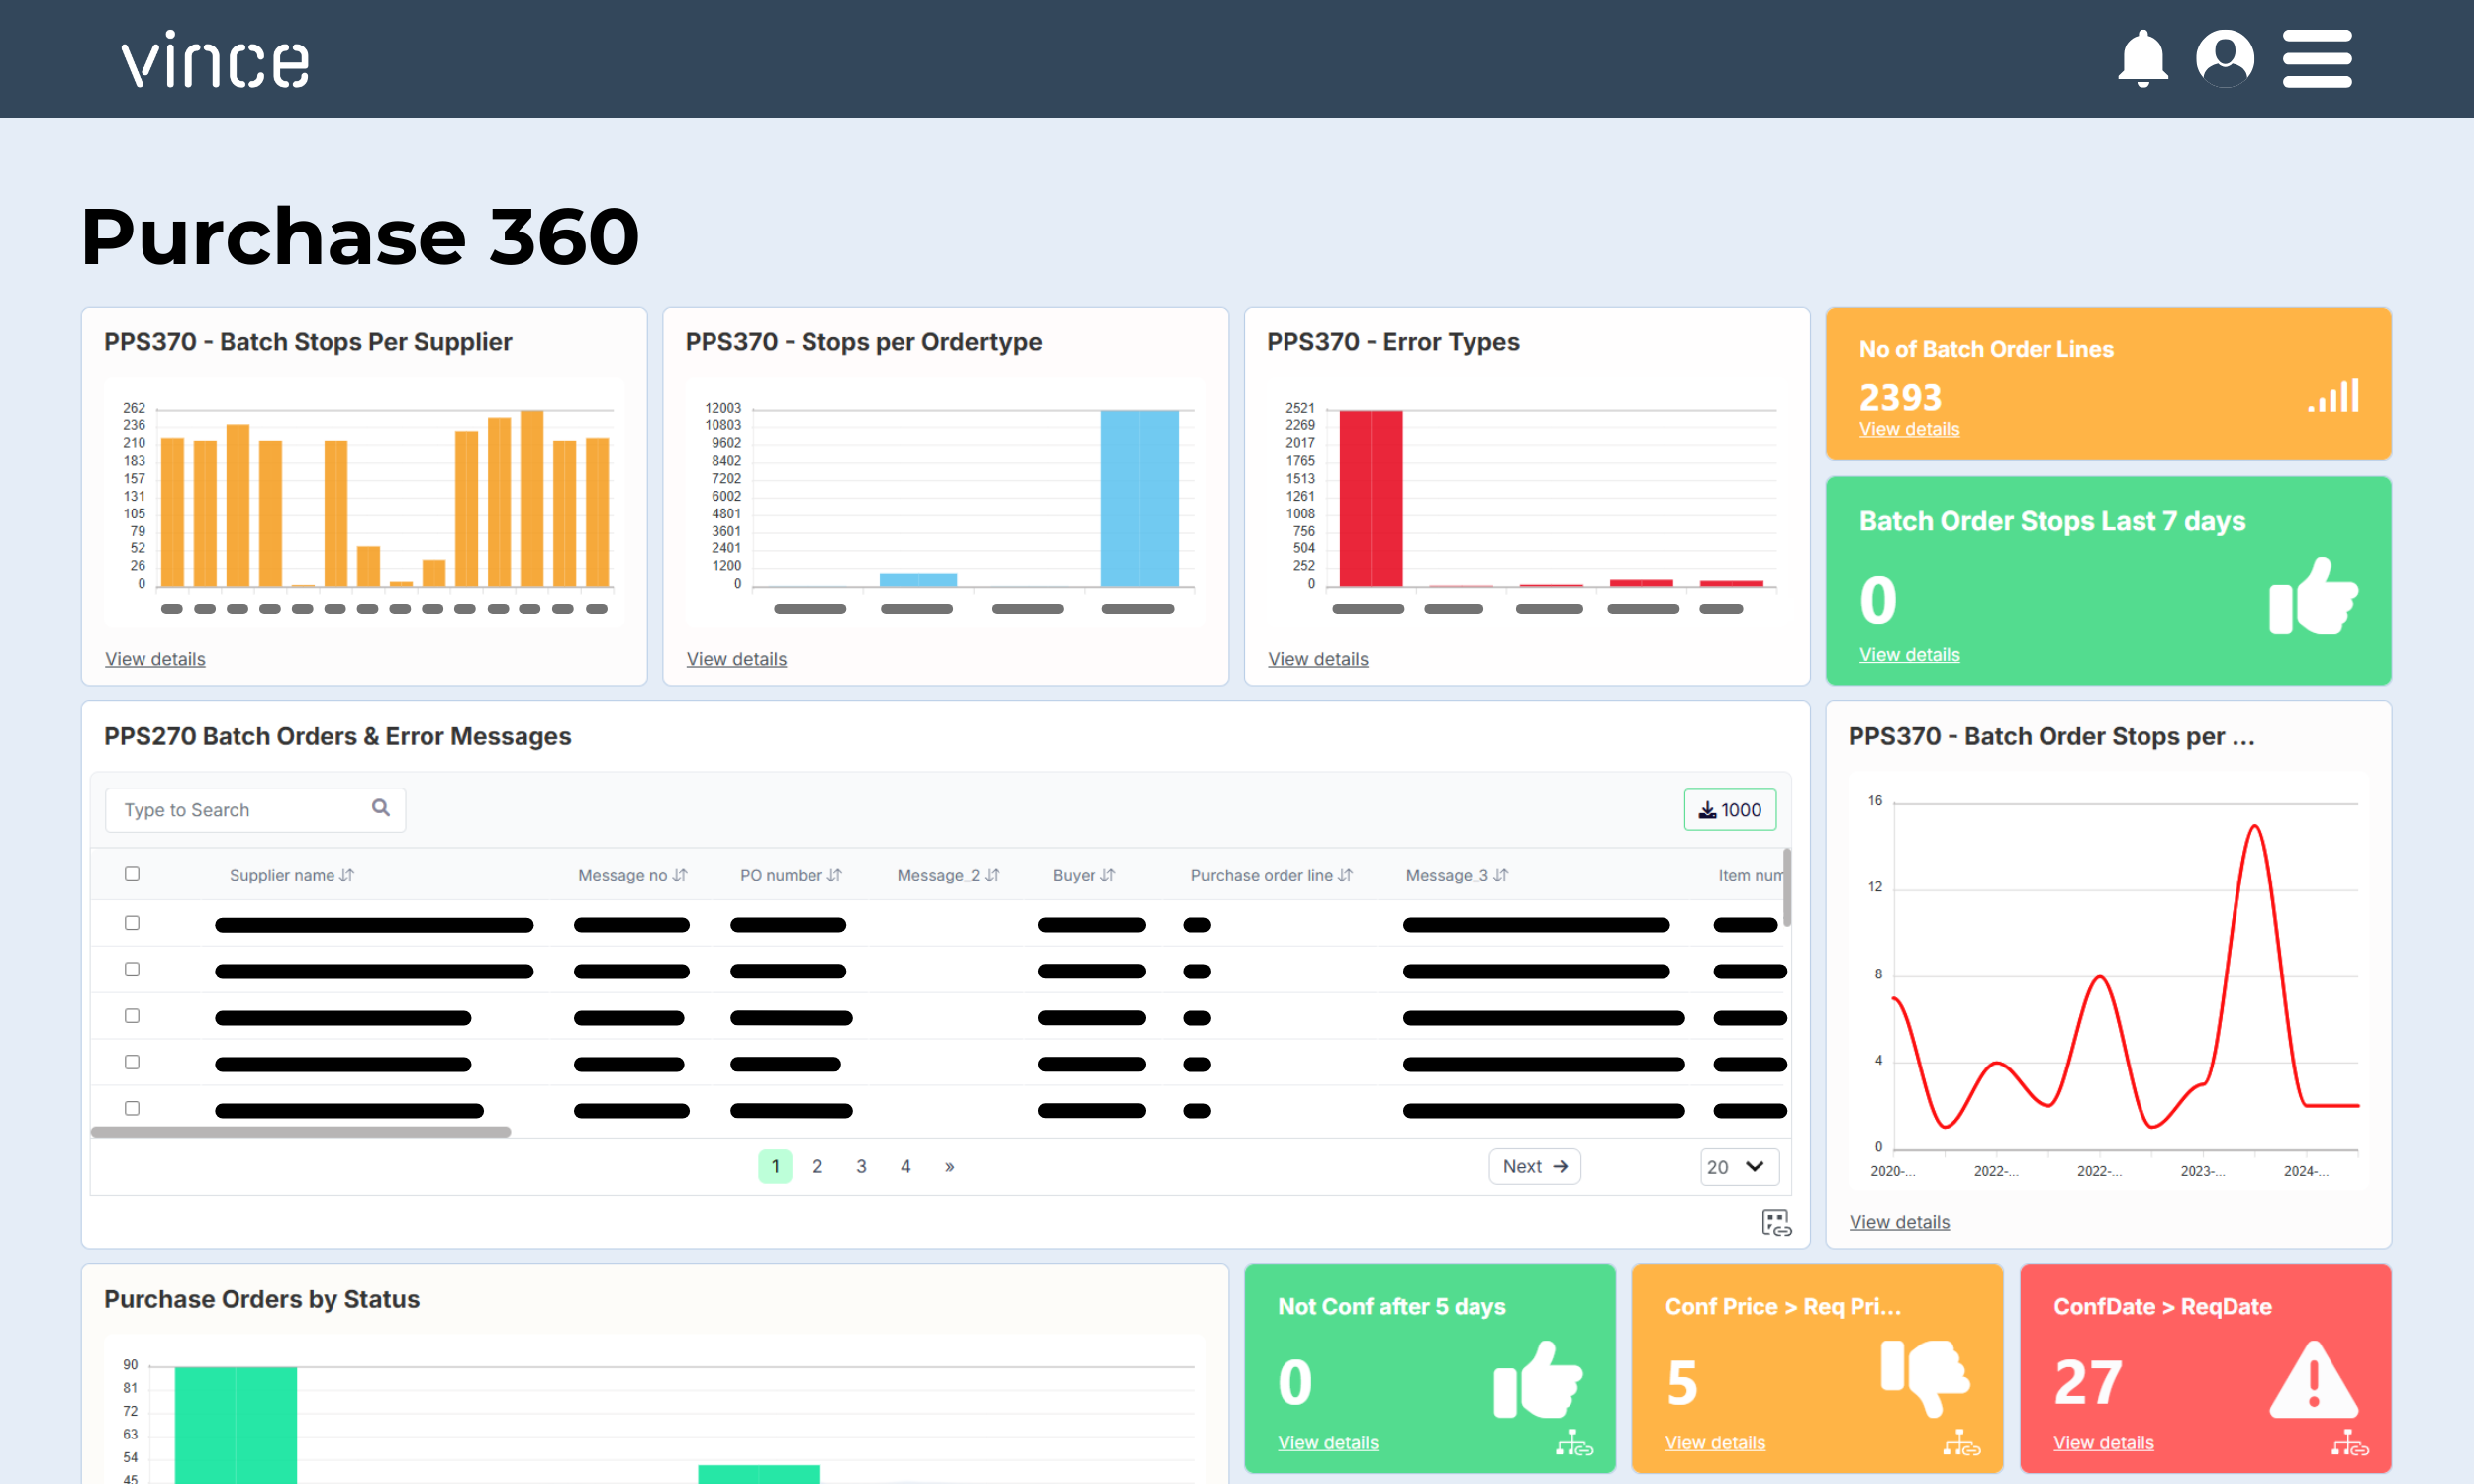Open the user profile icon

pyautogui.click(x=2224, y=58)
